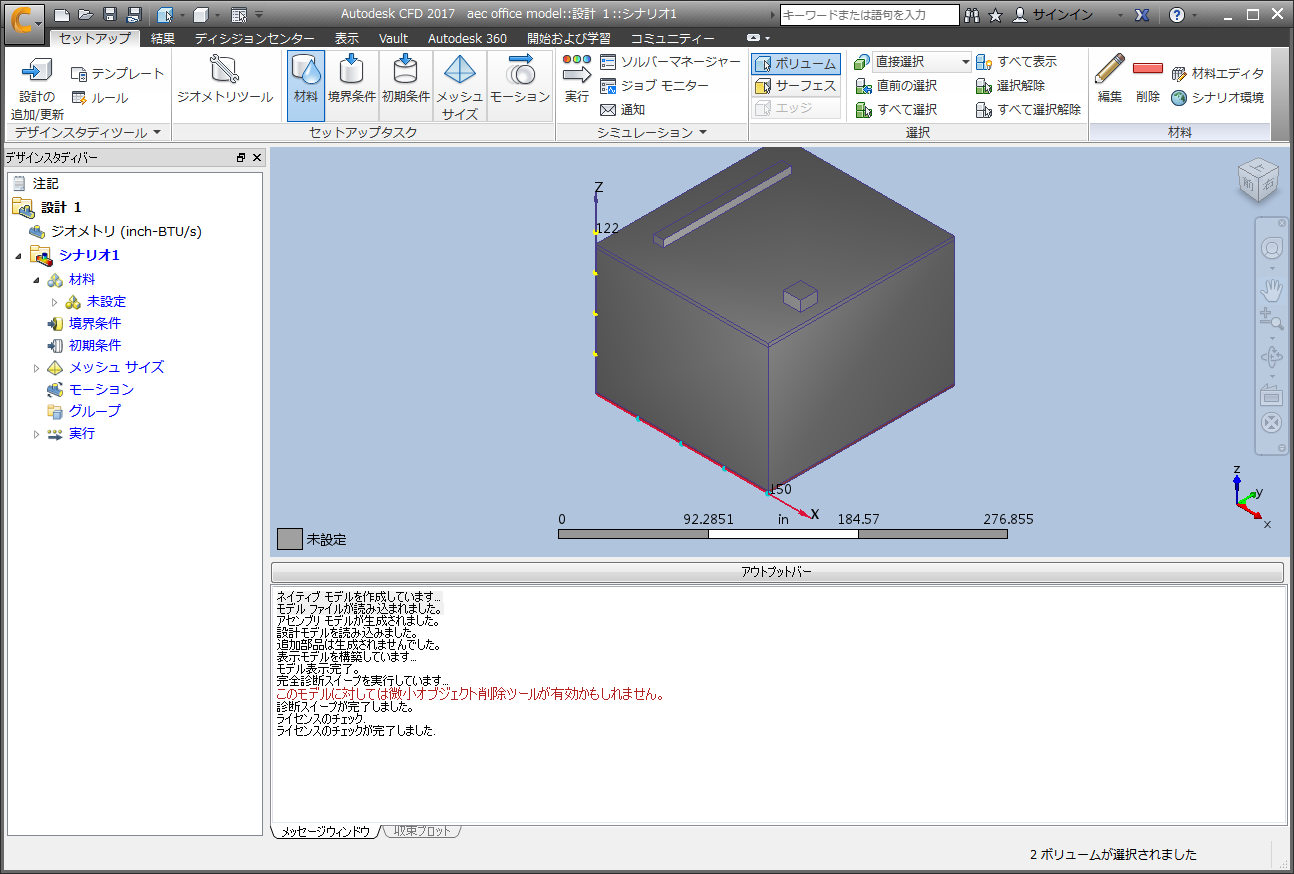Click 選択解除 deselect
This screenshot has width=1294, height=874.
click(1011, 86)
